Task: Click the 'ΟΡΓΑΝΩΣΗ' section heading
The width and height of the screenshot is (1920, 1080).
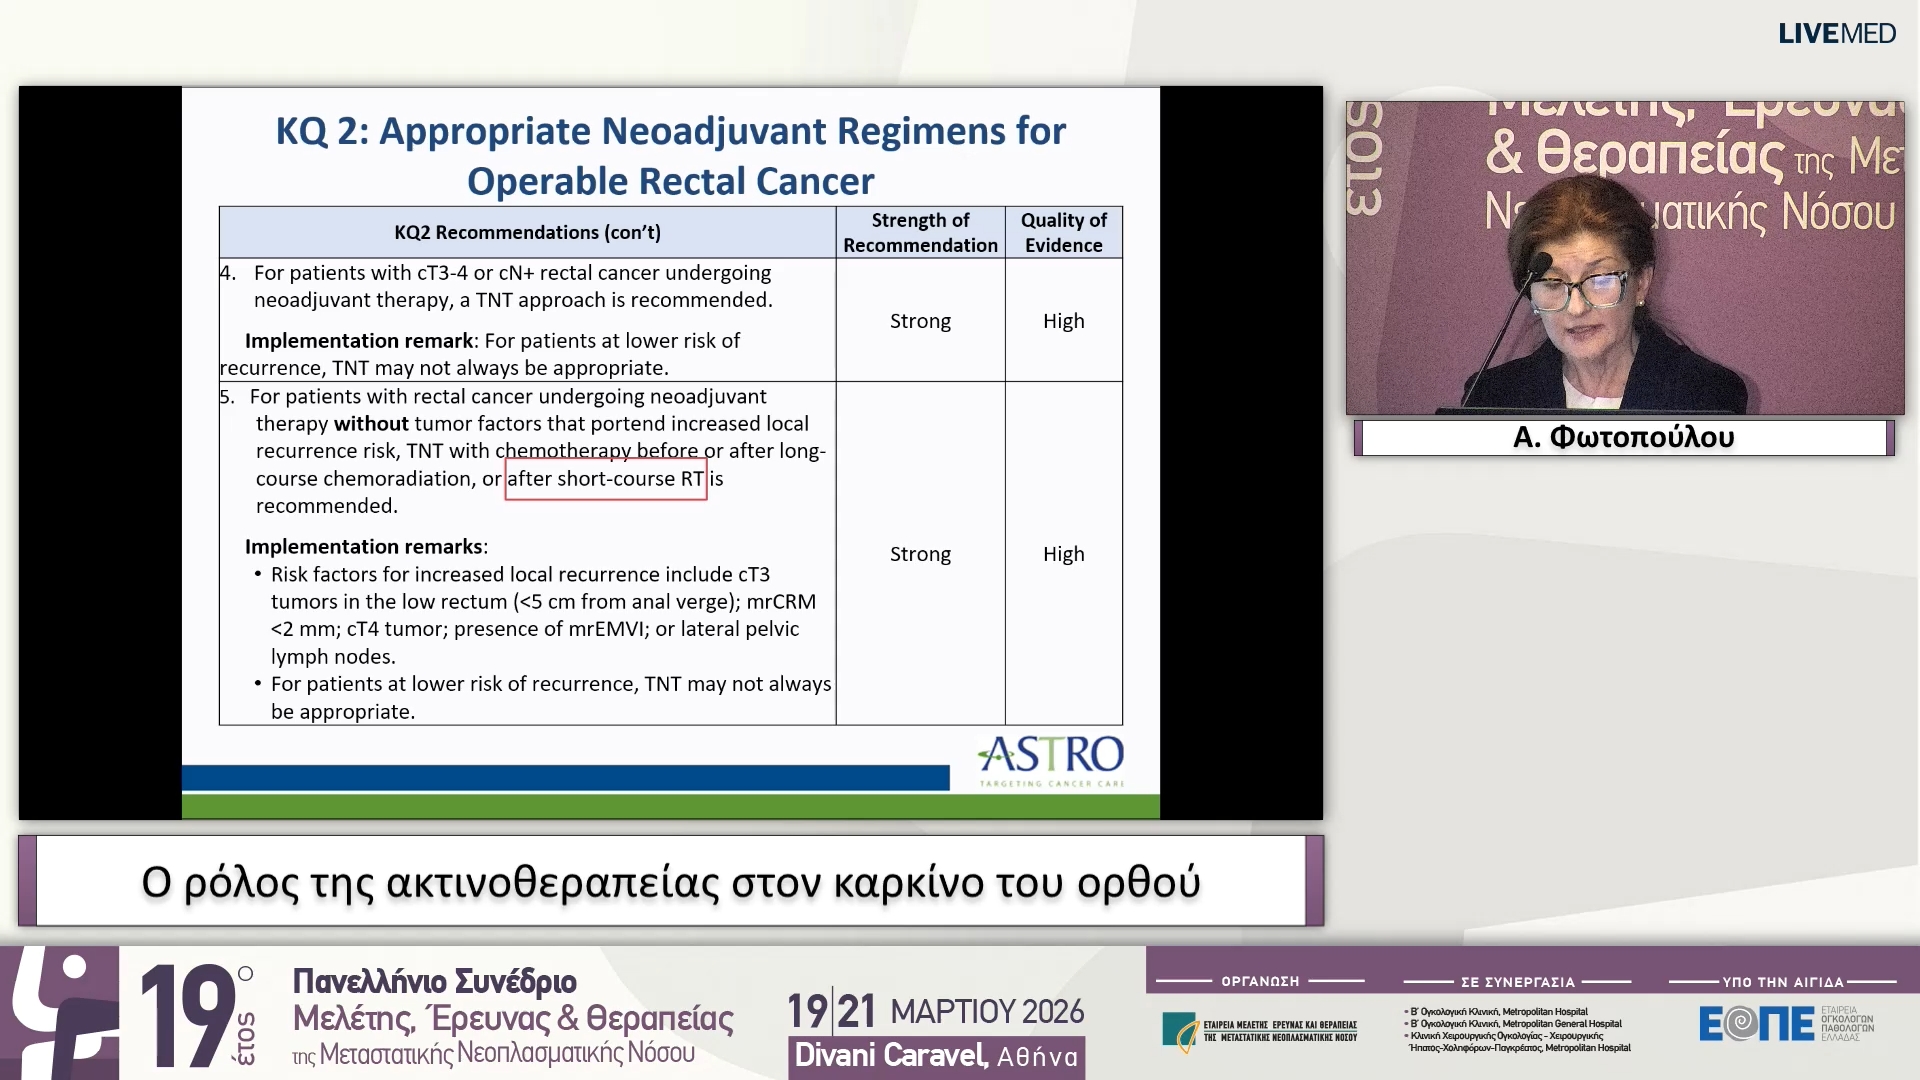Action: (x=1260, y=982)
